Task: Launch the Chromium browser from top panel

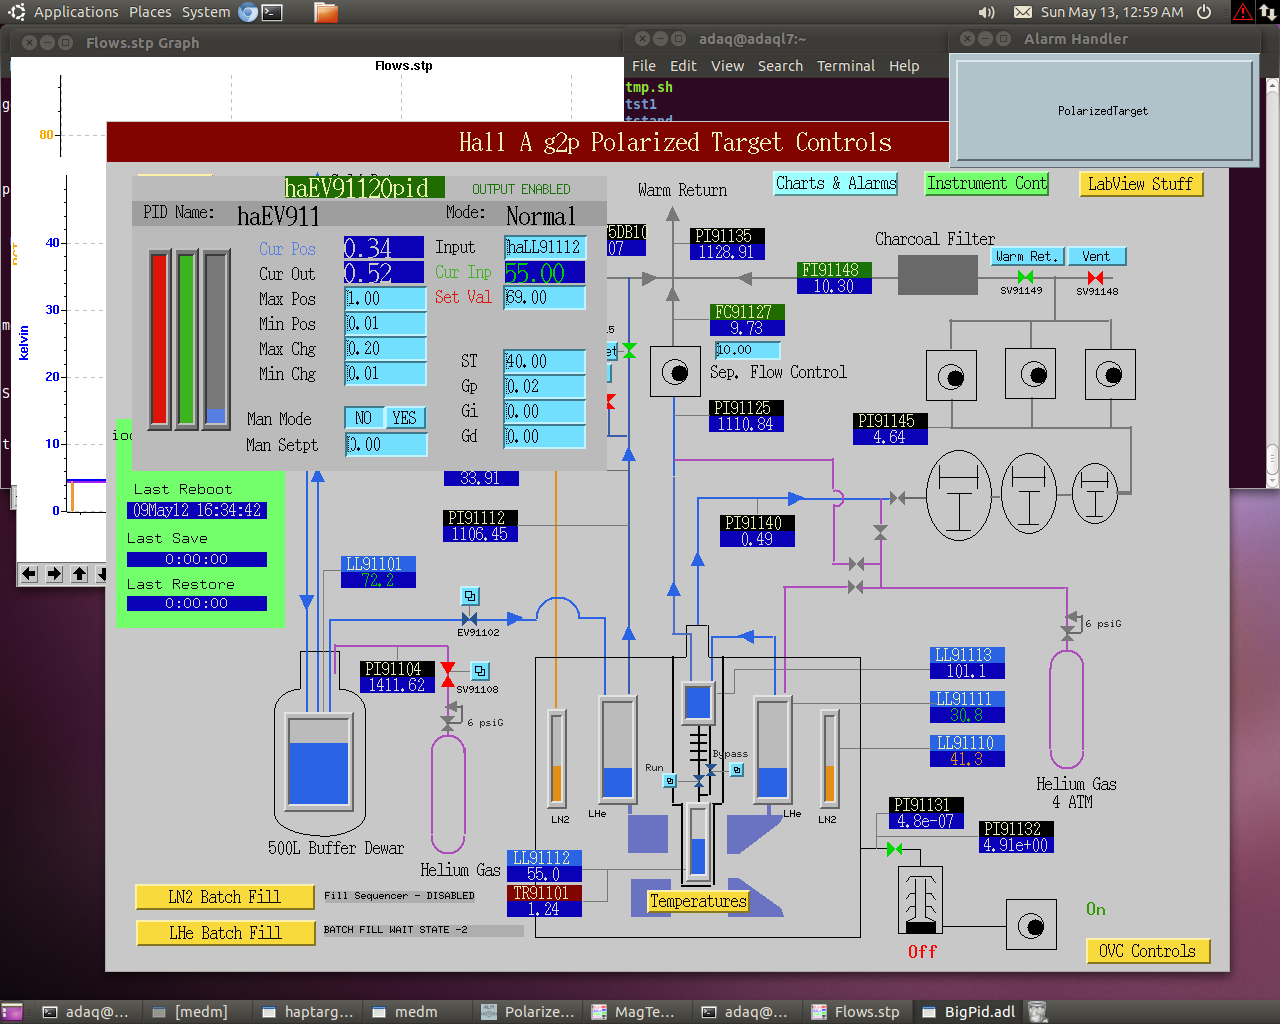Action: point(248,12)
